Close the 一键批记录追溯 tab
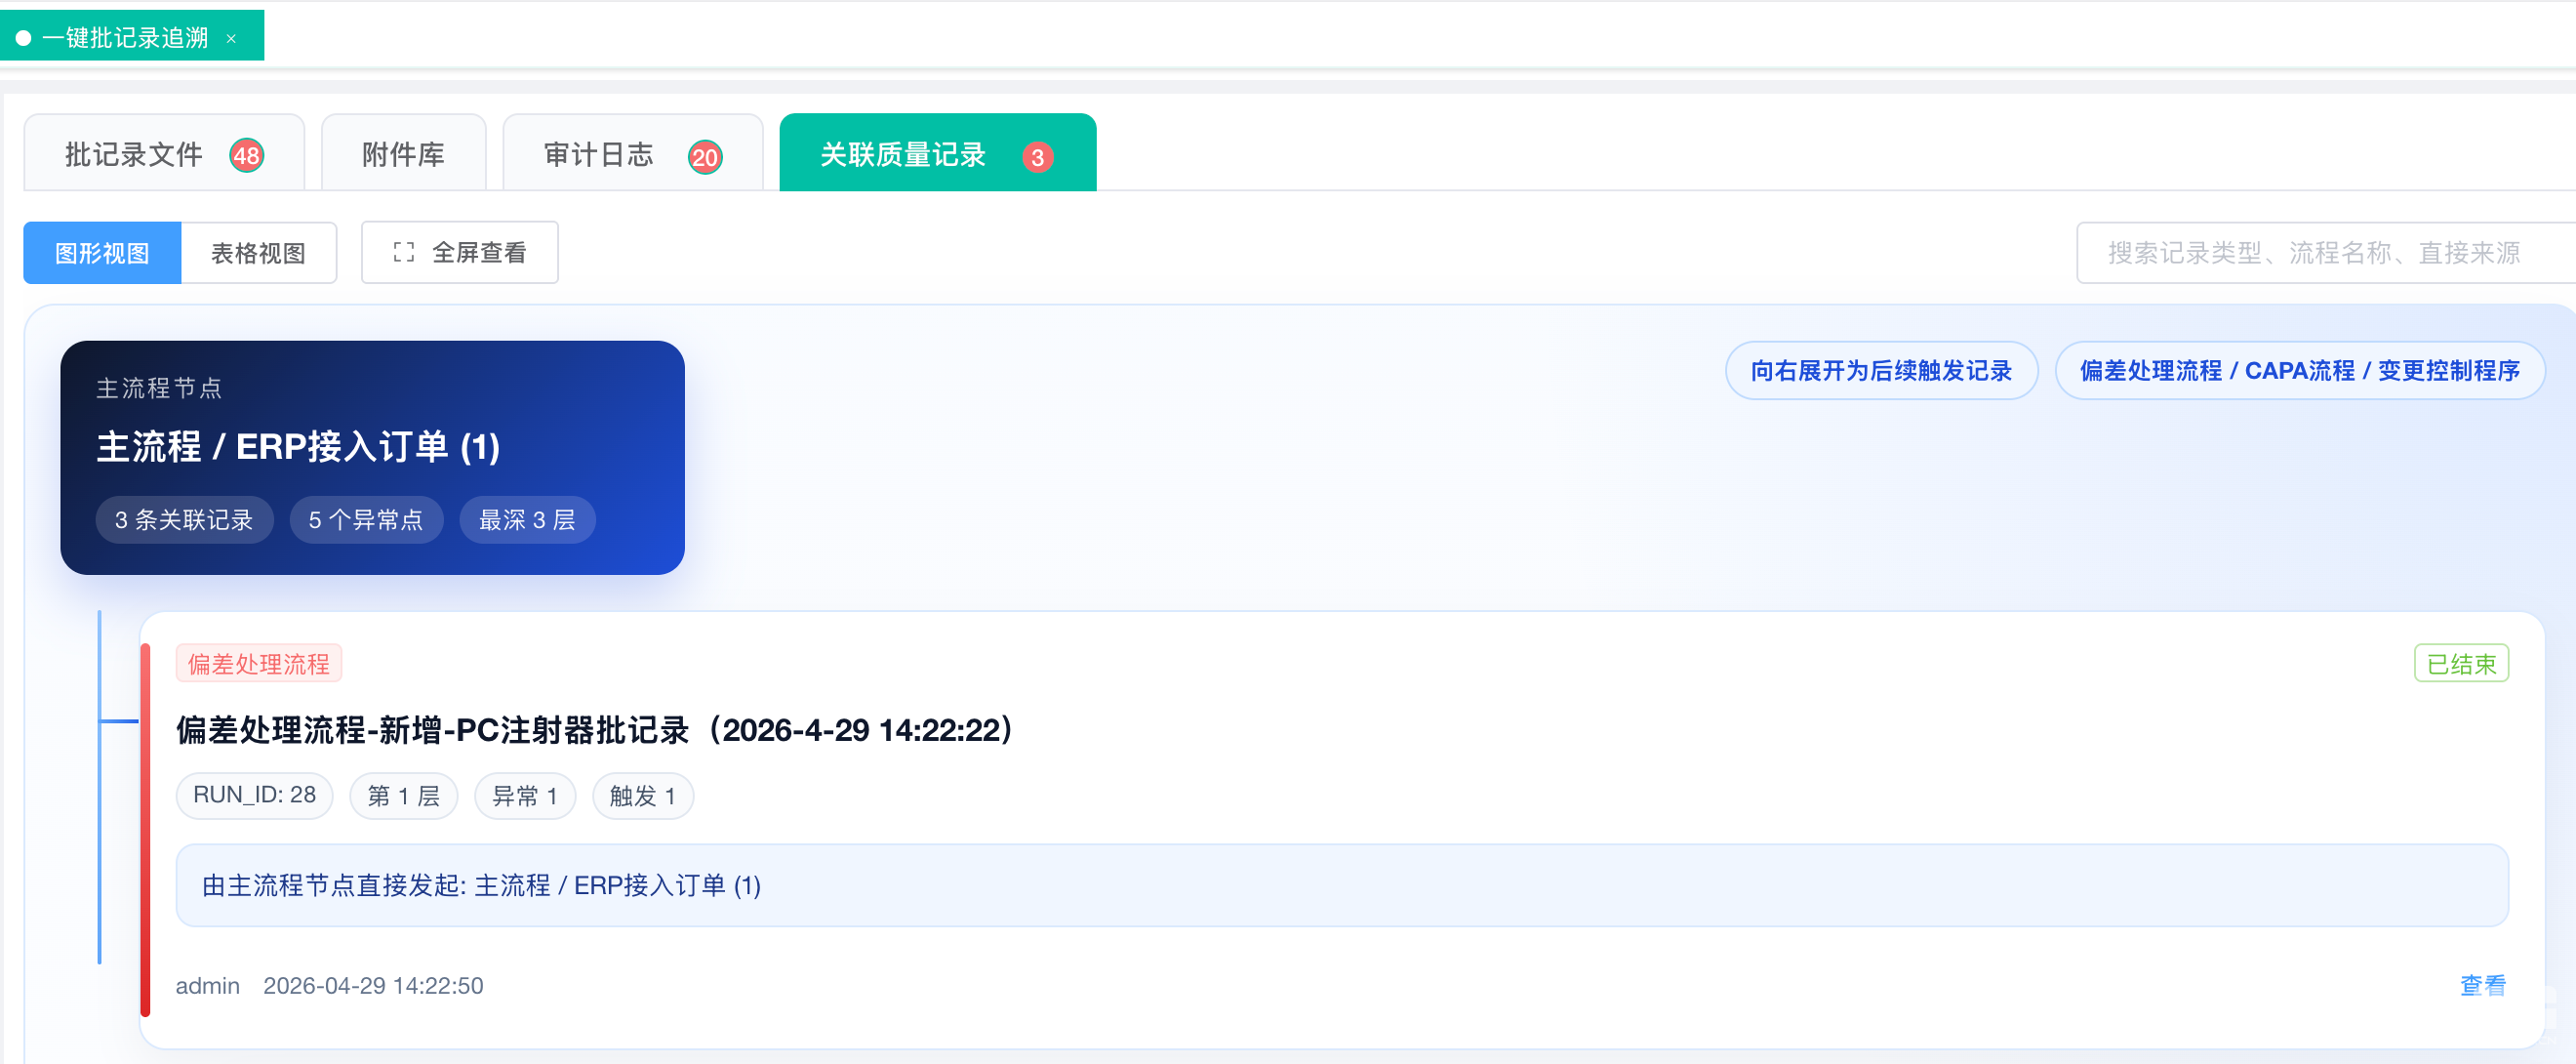 pyautogui.click(x=231, y=39)
